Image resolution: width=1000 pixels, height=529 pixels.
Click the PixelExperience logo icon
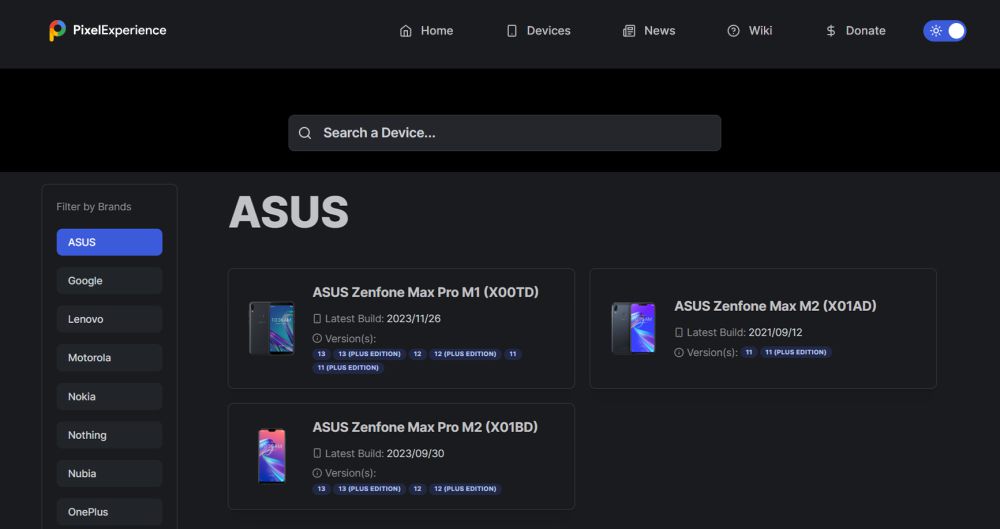(58, 31)
